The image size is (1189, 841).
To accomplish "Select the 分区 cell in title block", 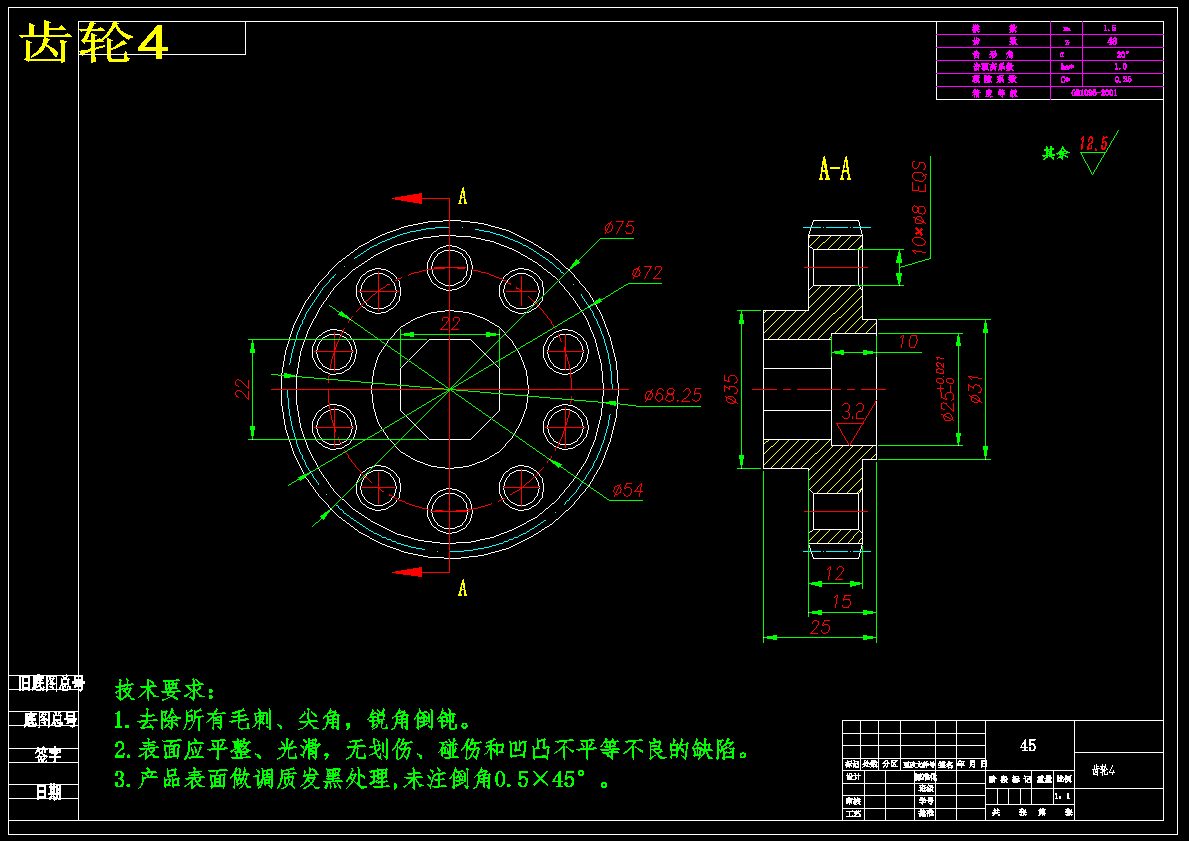I will coord(889,764).
